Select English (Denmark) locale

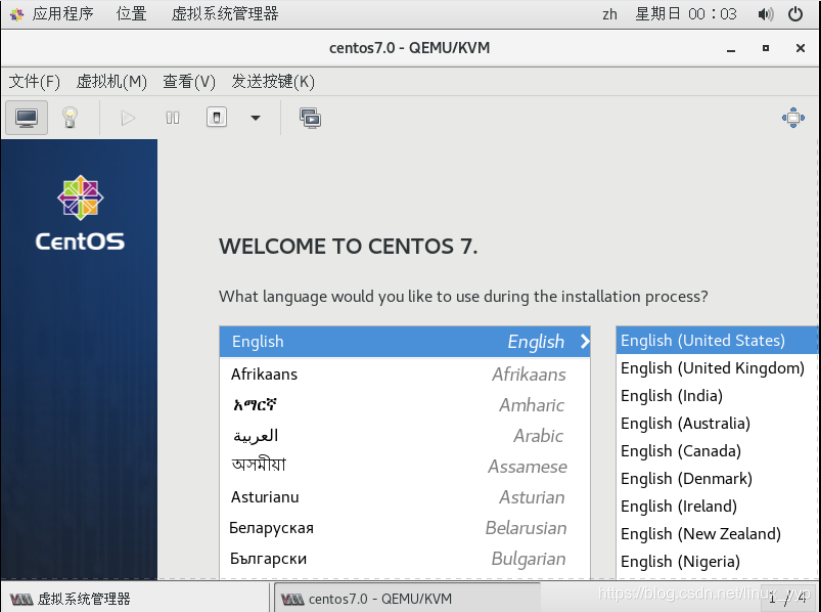click(717, 479)
